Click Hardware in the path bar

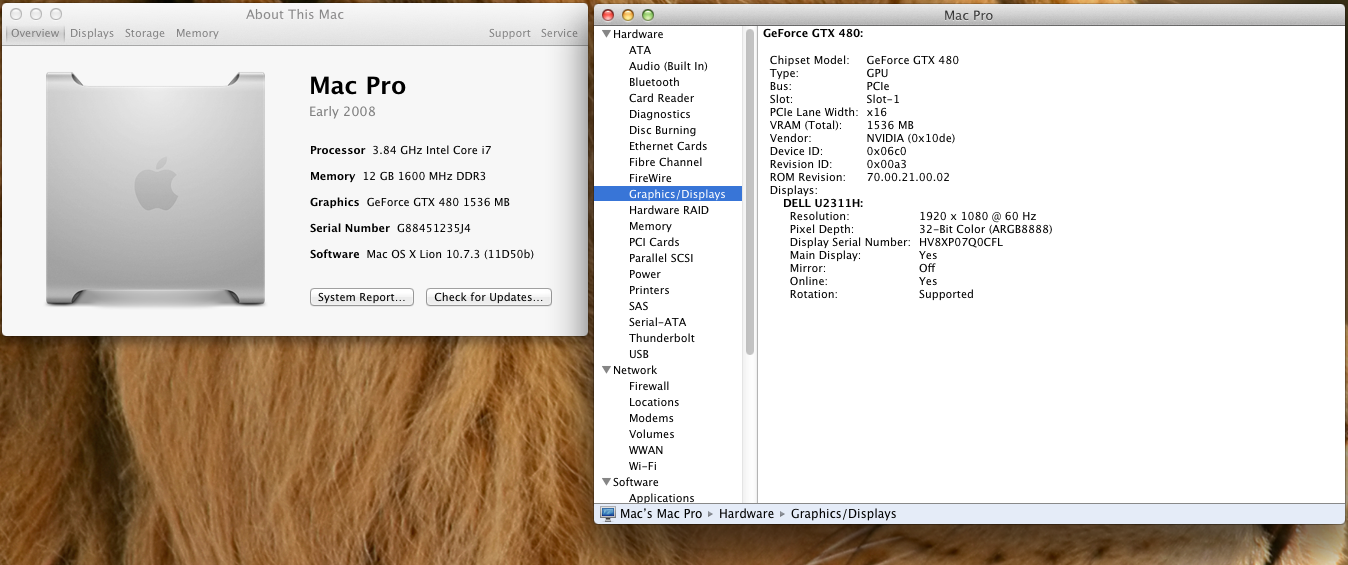pos(746,513)
